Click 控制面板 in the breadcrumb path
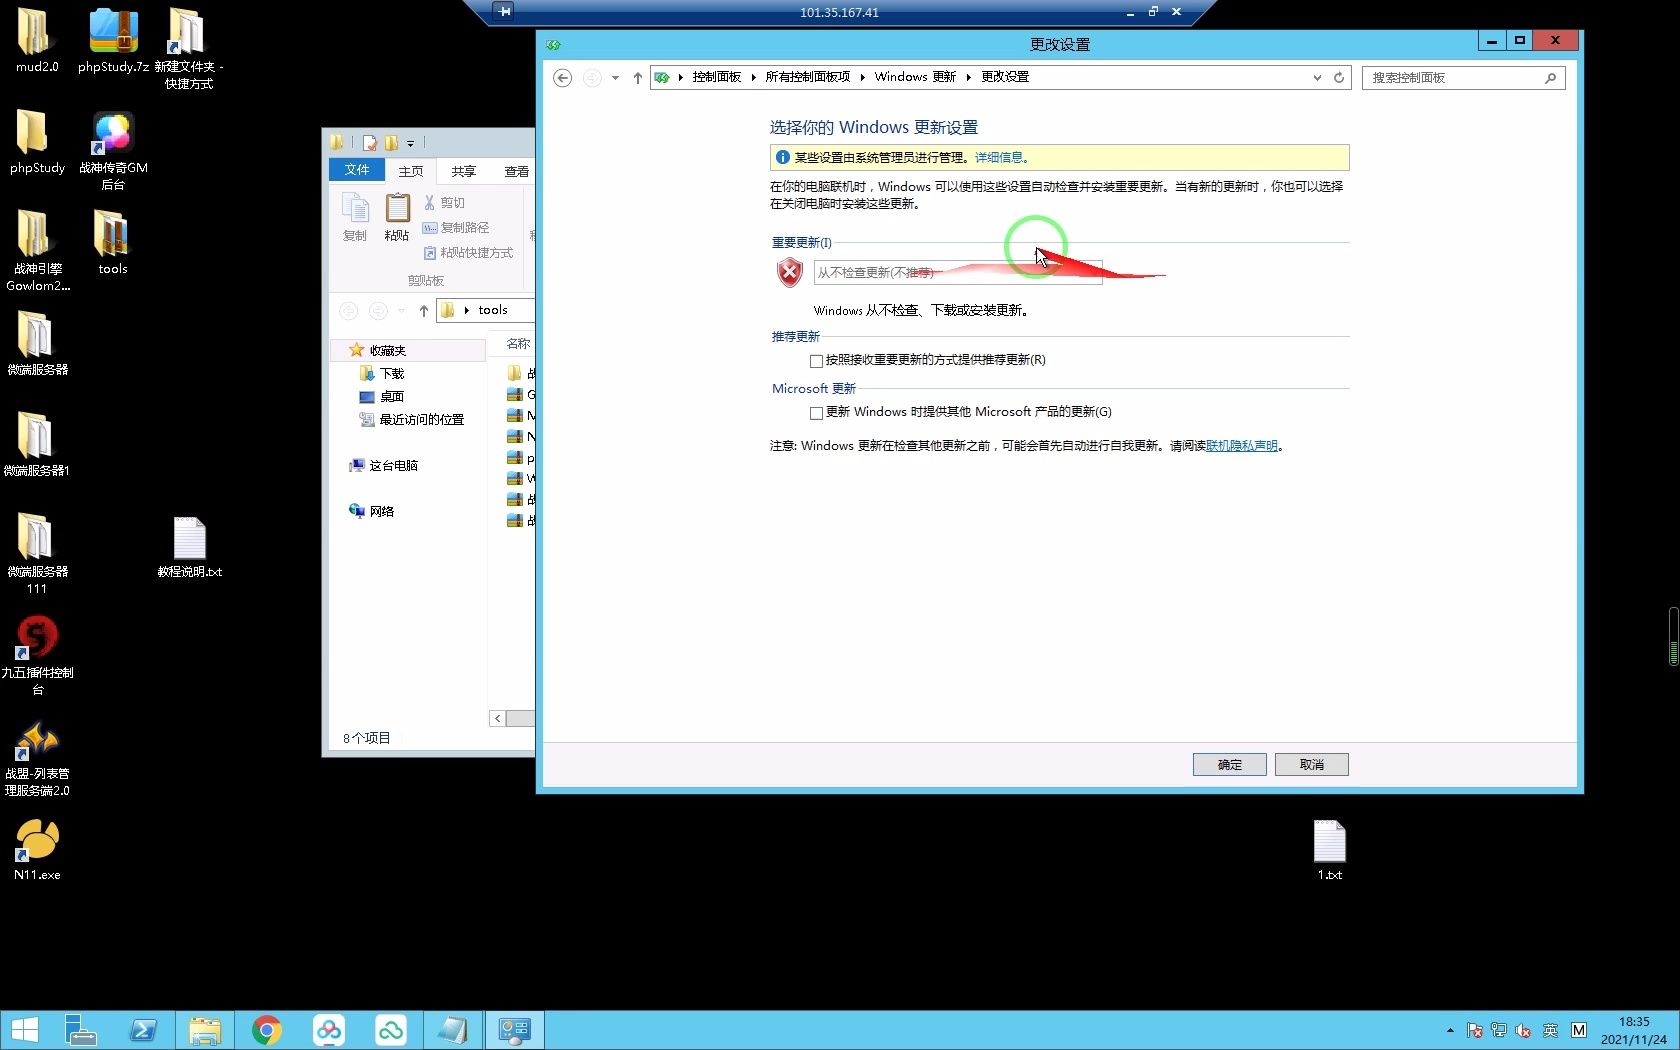 tap(716, 77)
